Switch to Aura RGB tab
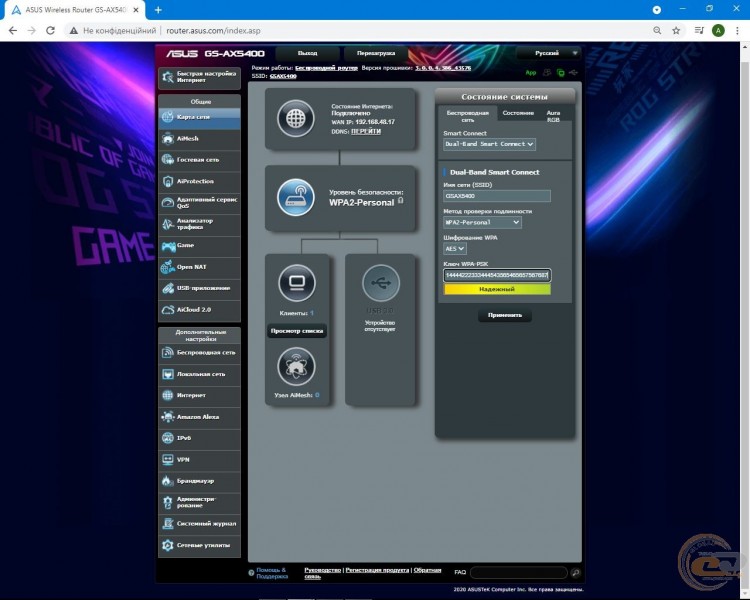 553,116
